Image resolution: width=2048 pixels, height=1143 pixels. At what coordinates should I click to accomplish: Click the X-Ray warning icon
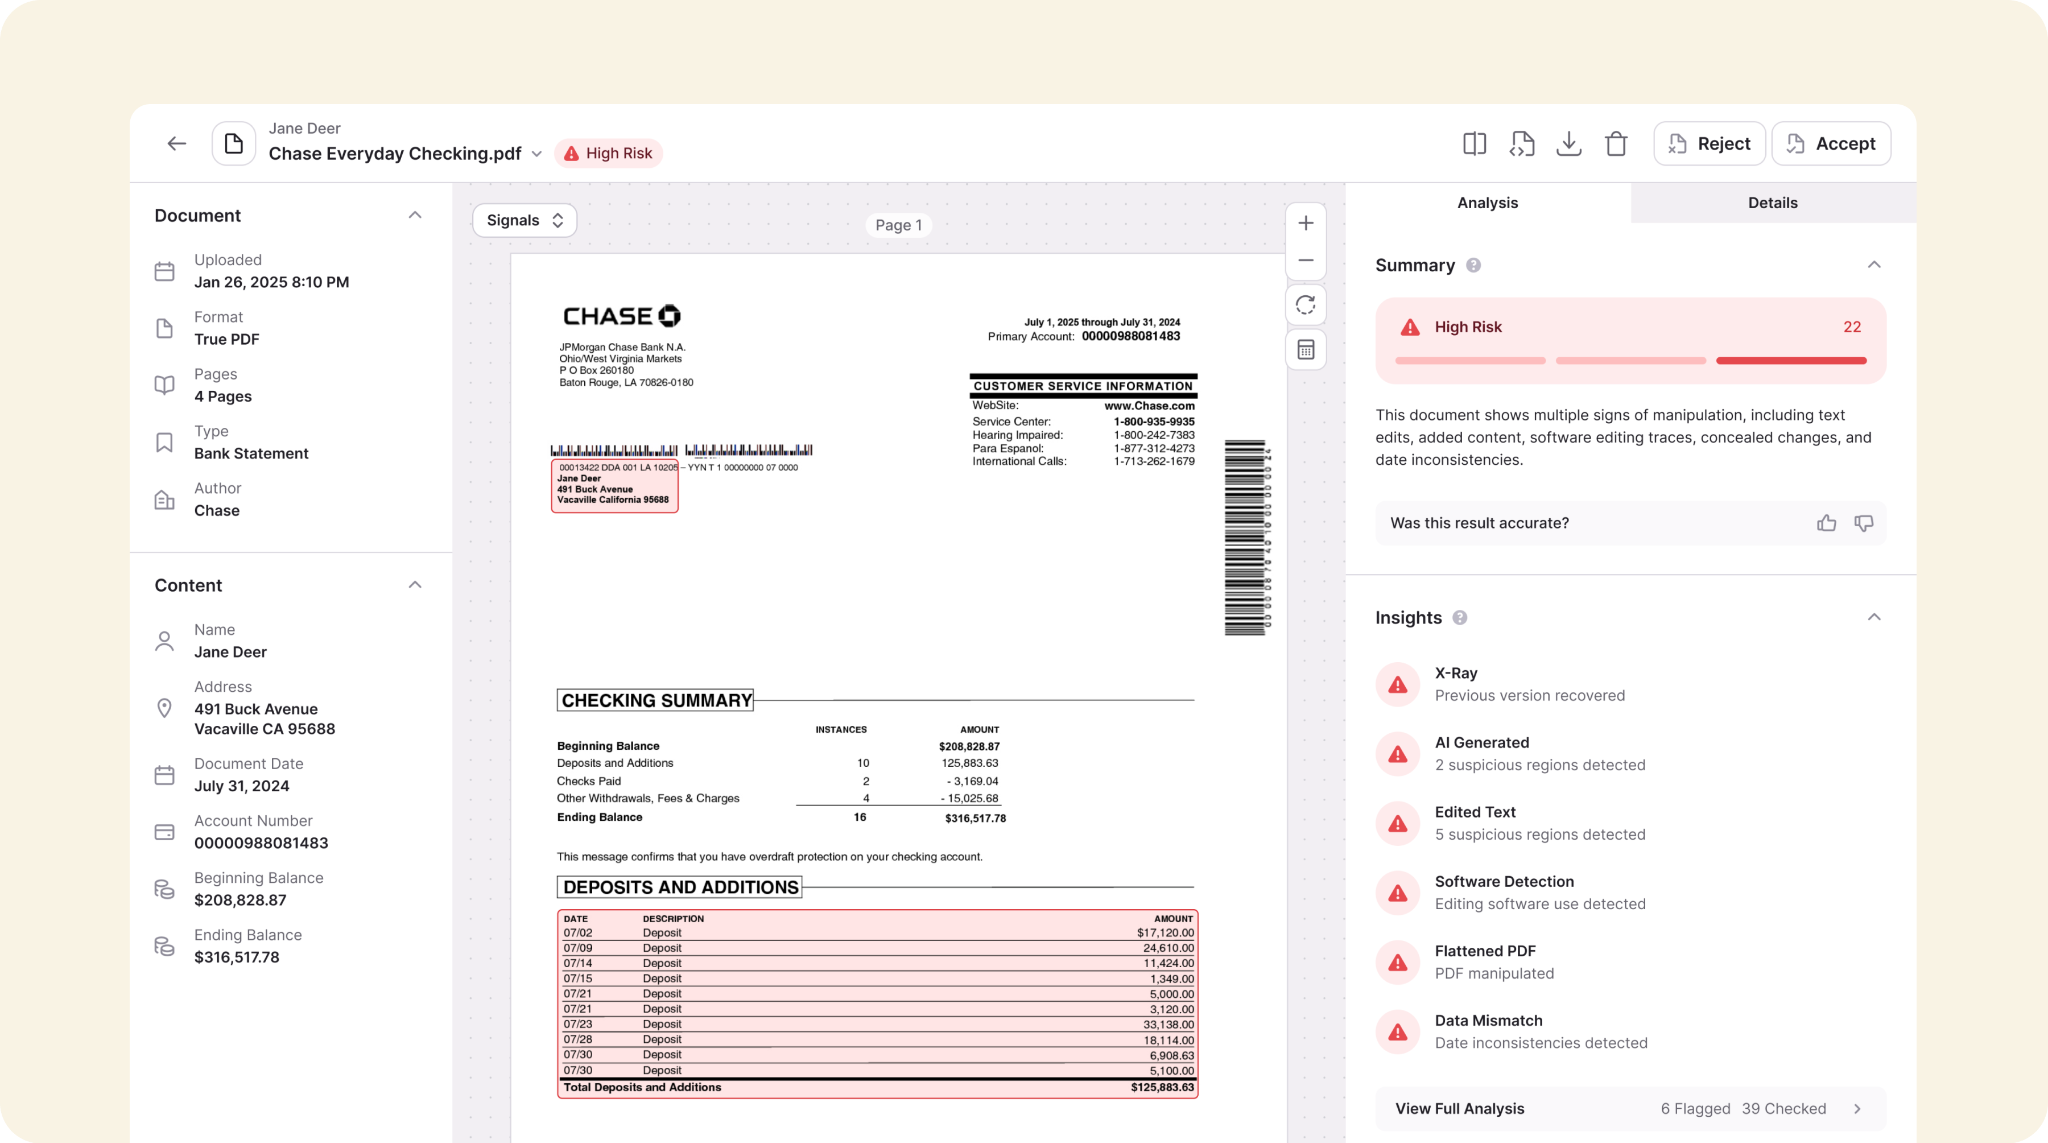click(1398, 685)
